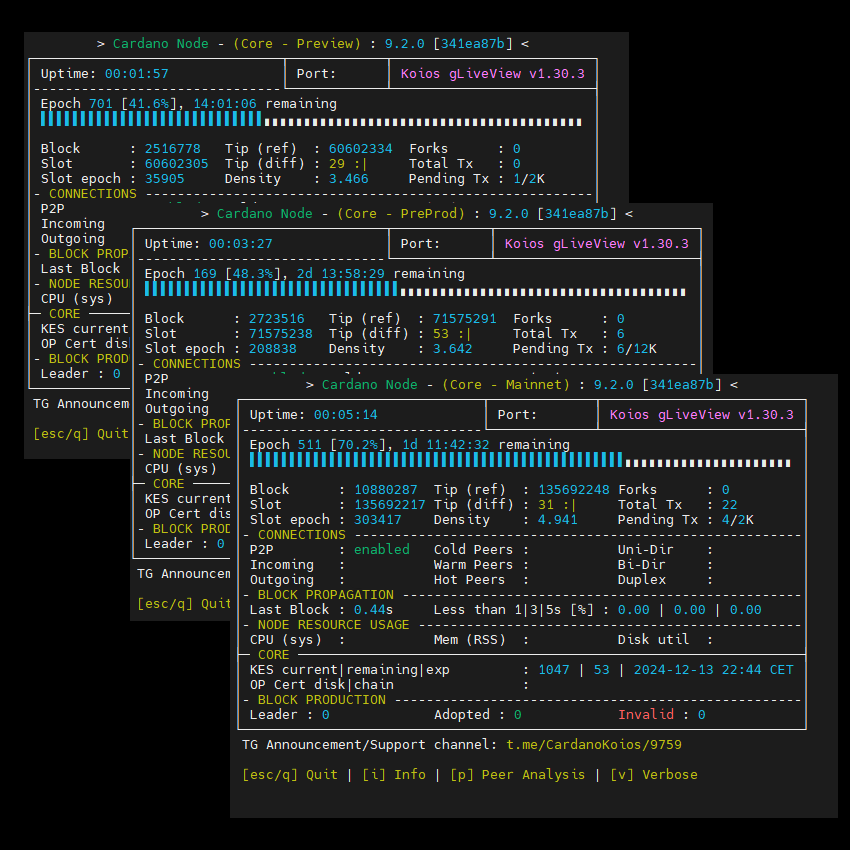Select PreProd Tip (diff) value 53

pyautogui.click(x=441, y=334)
